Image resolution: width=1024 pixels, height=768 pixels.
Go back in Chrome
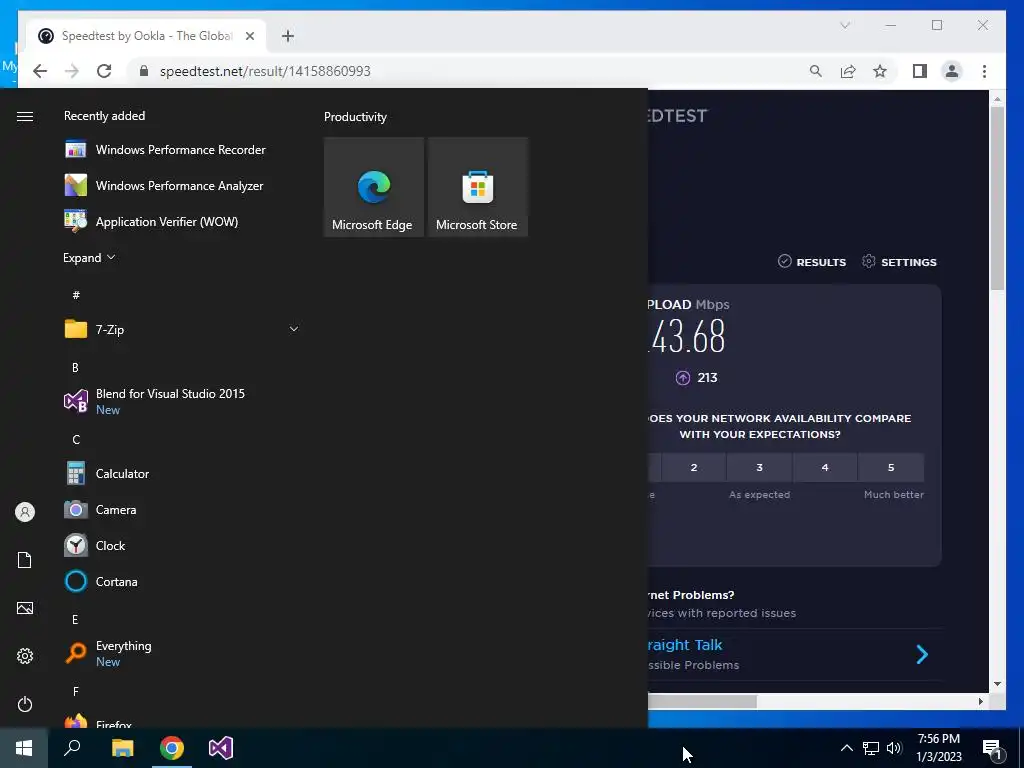[40, 71]
